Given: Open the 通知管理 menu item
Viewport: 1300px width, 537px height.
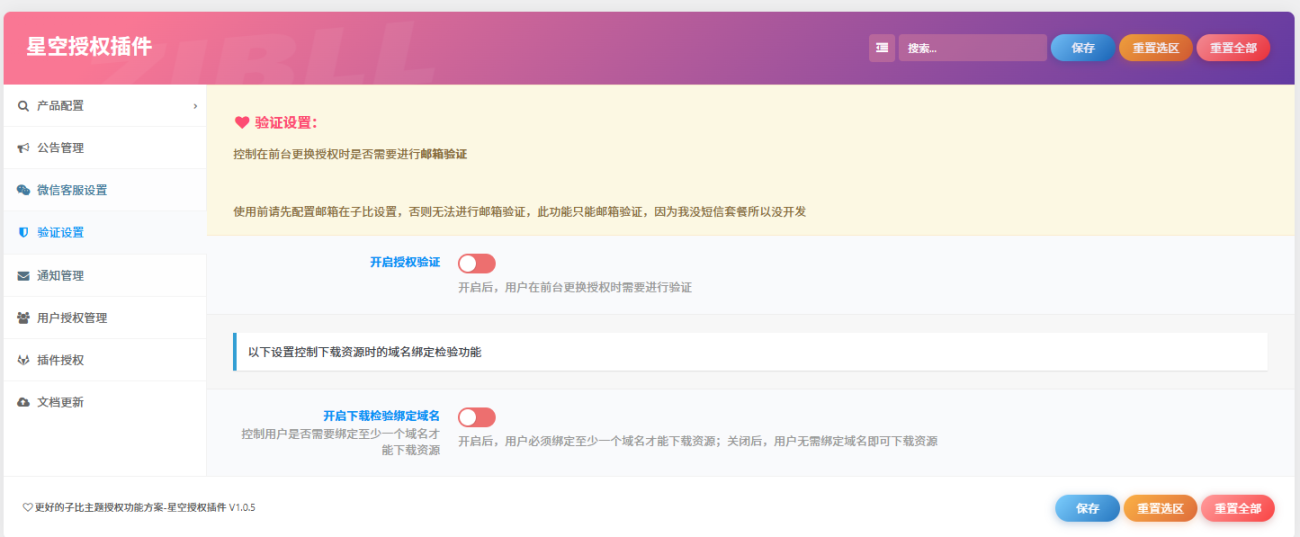Looking at the screenshot, I should pos(61,276).
